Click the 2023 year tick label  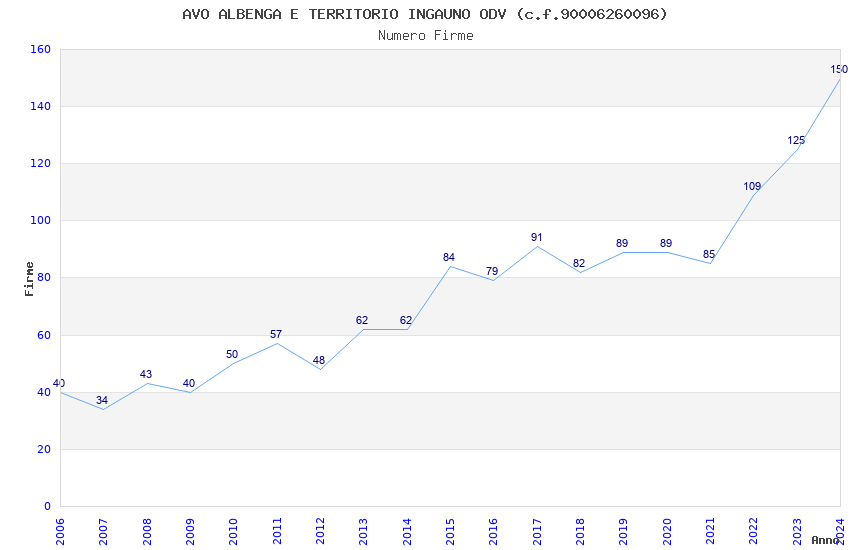coord(797,532)
